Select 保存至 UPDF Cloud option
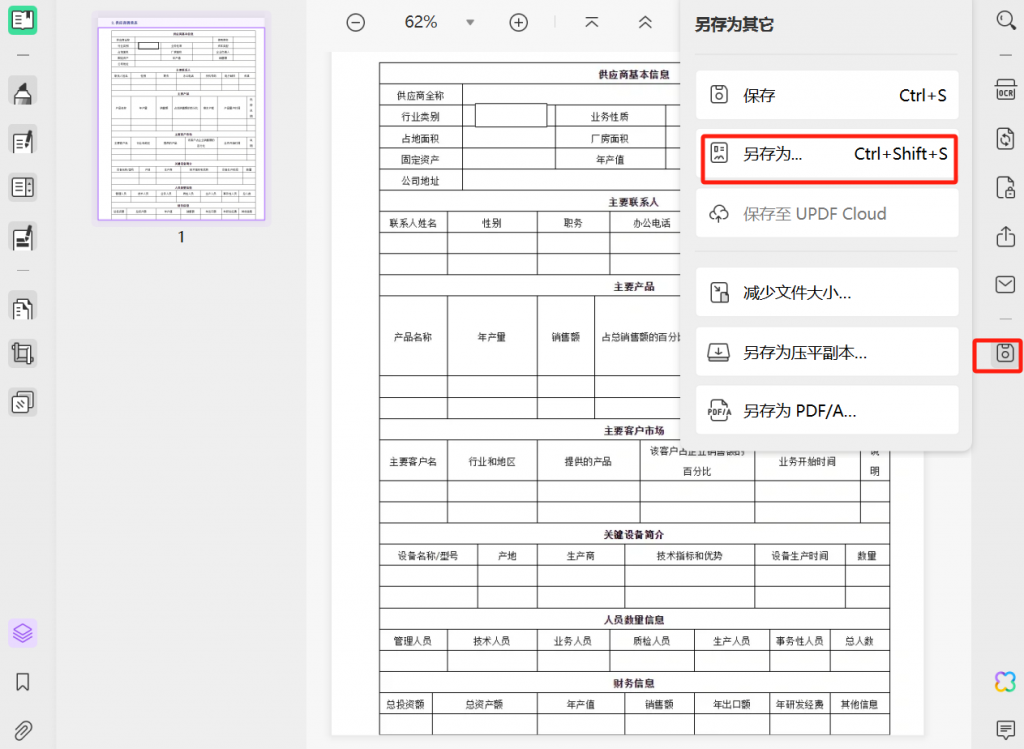1024x749 pixels. coord(827,214)
